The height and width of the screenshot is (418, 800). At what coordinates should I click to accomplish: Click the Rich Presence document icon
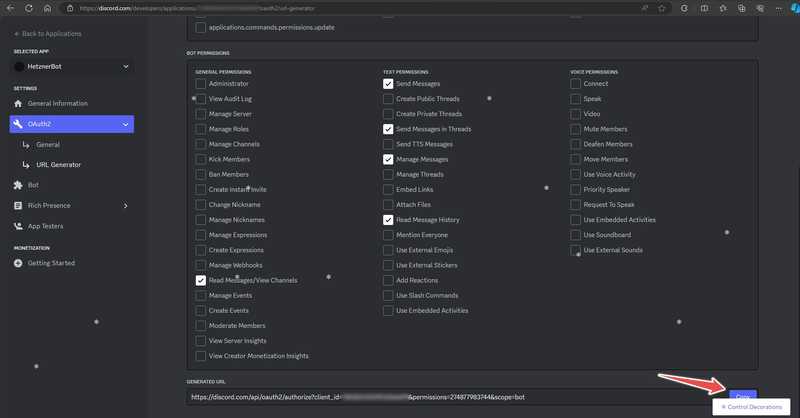point(18,206)
